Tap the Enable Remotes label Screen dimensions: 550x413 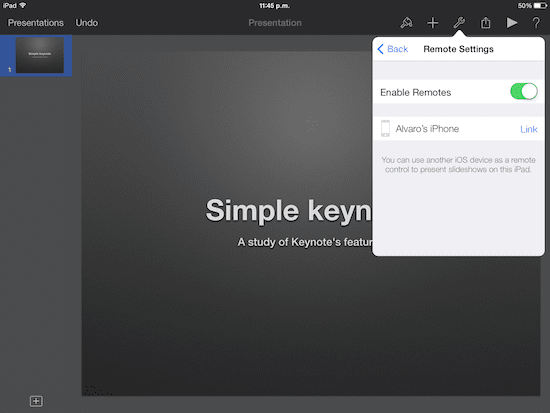(416, 92)
